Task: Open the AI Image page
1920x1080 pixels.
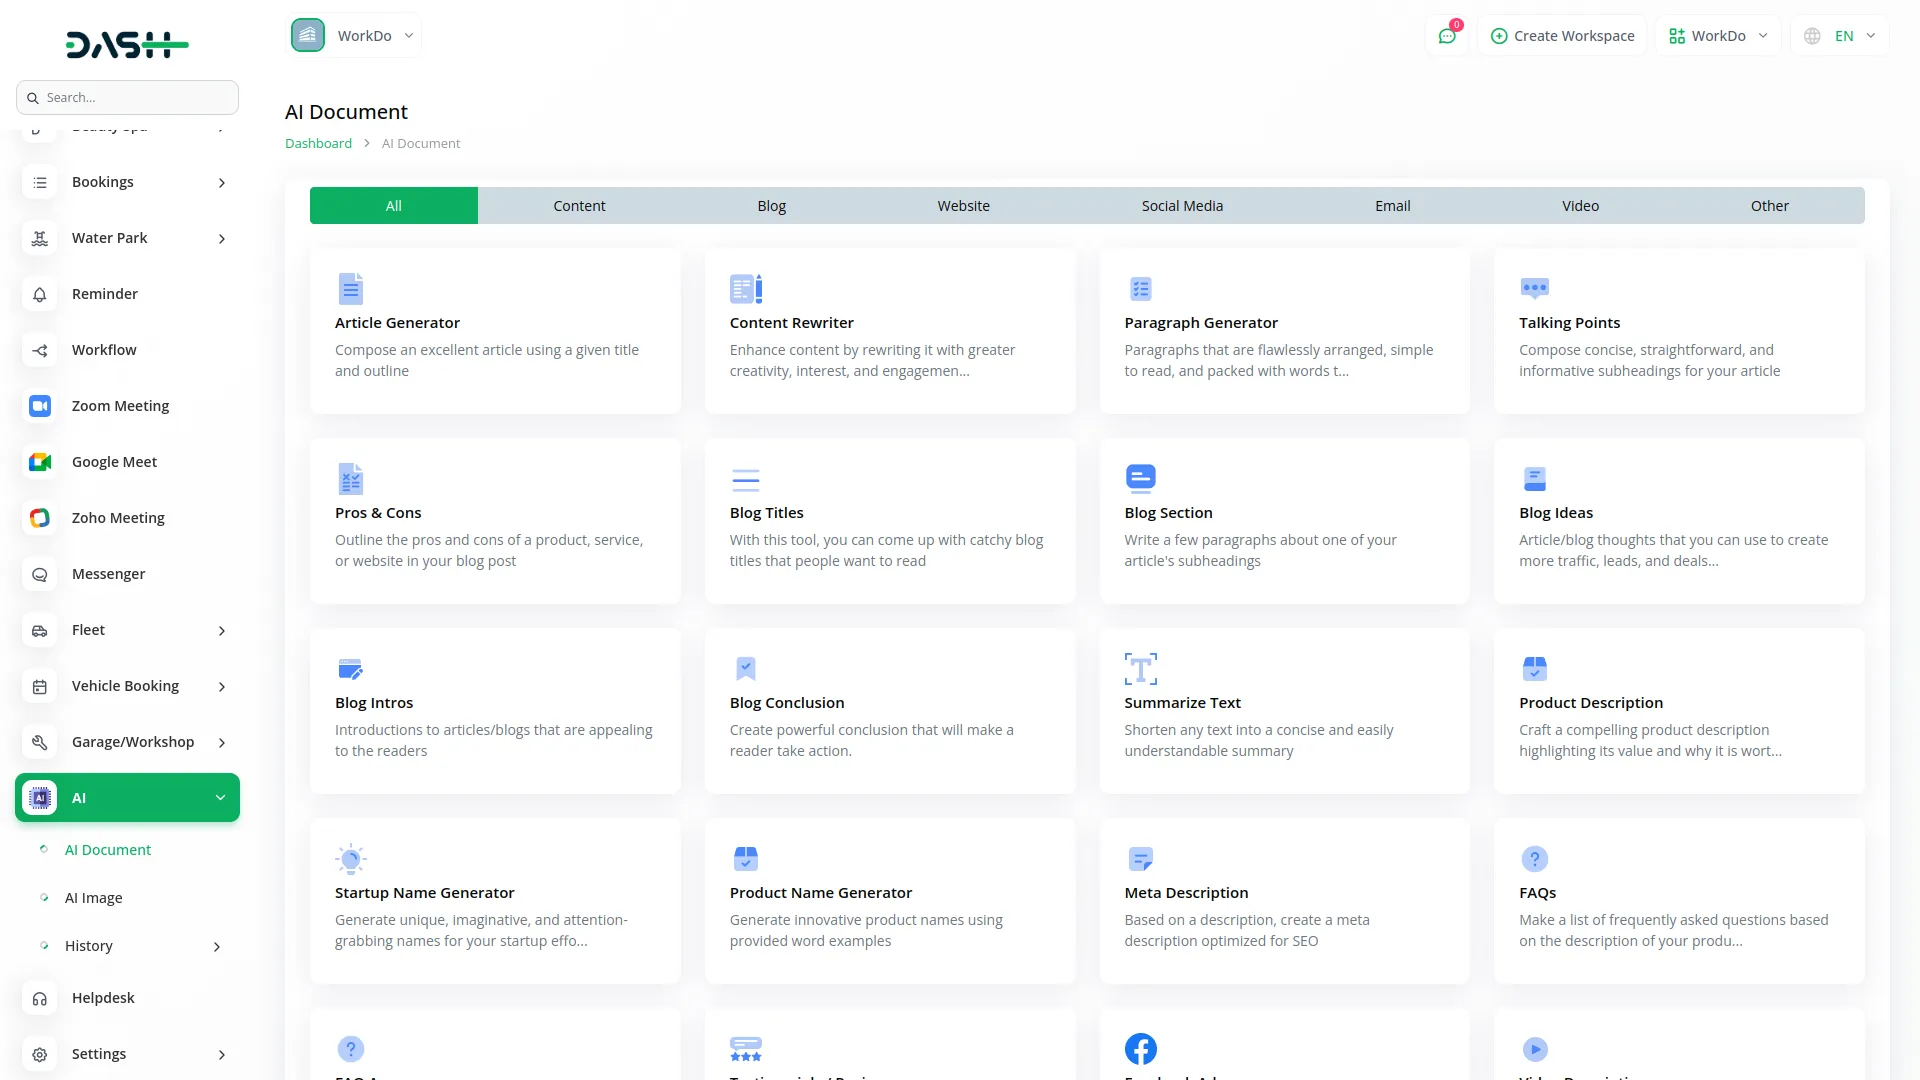Action: point(94,897)
